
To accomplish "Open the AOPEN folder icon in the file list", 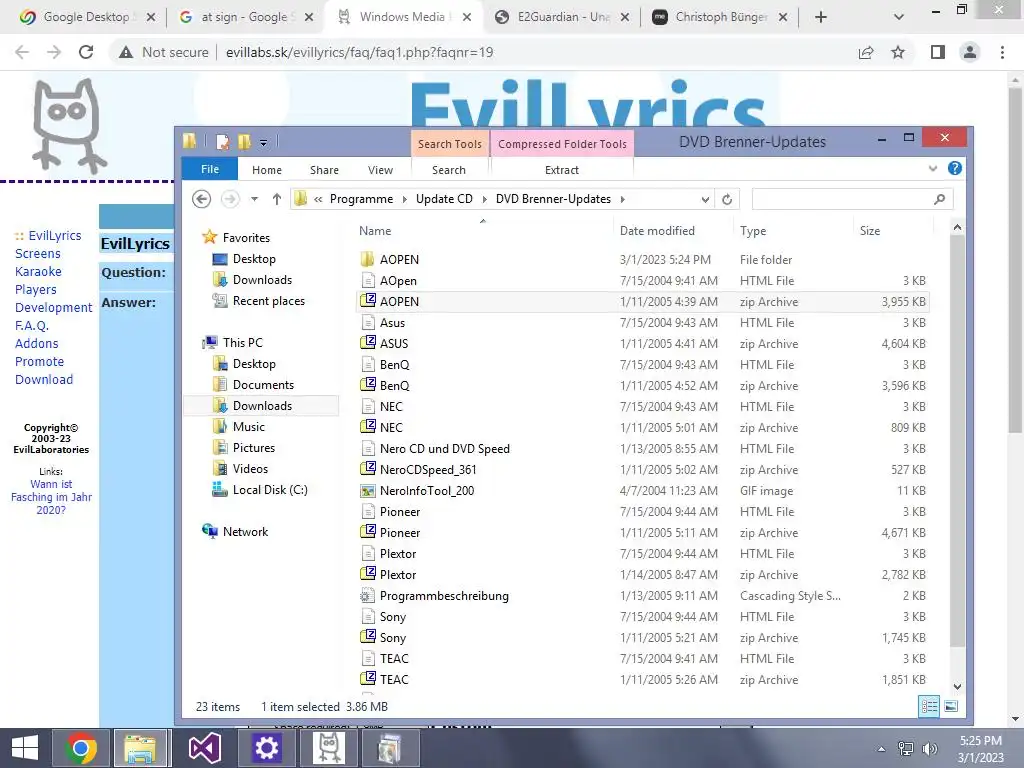I will pos(368,259).
